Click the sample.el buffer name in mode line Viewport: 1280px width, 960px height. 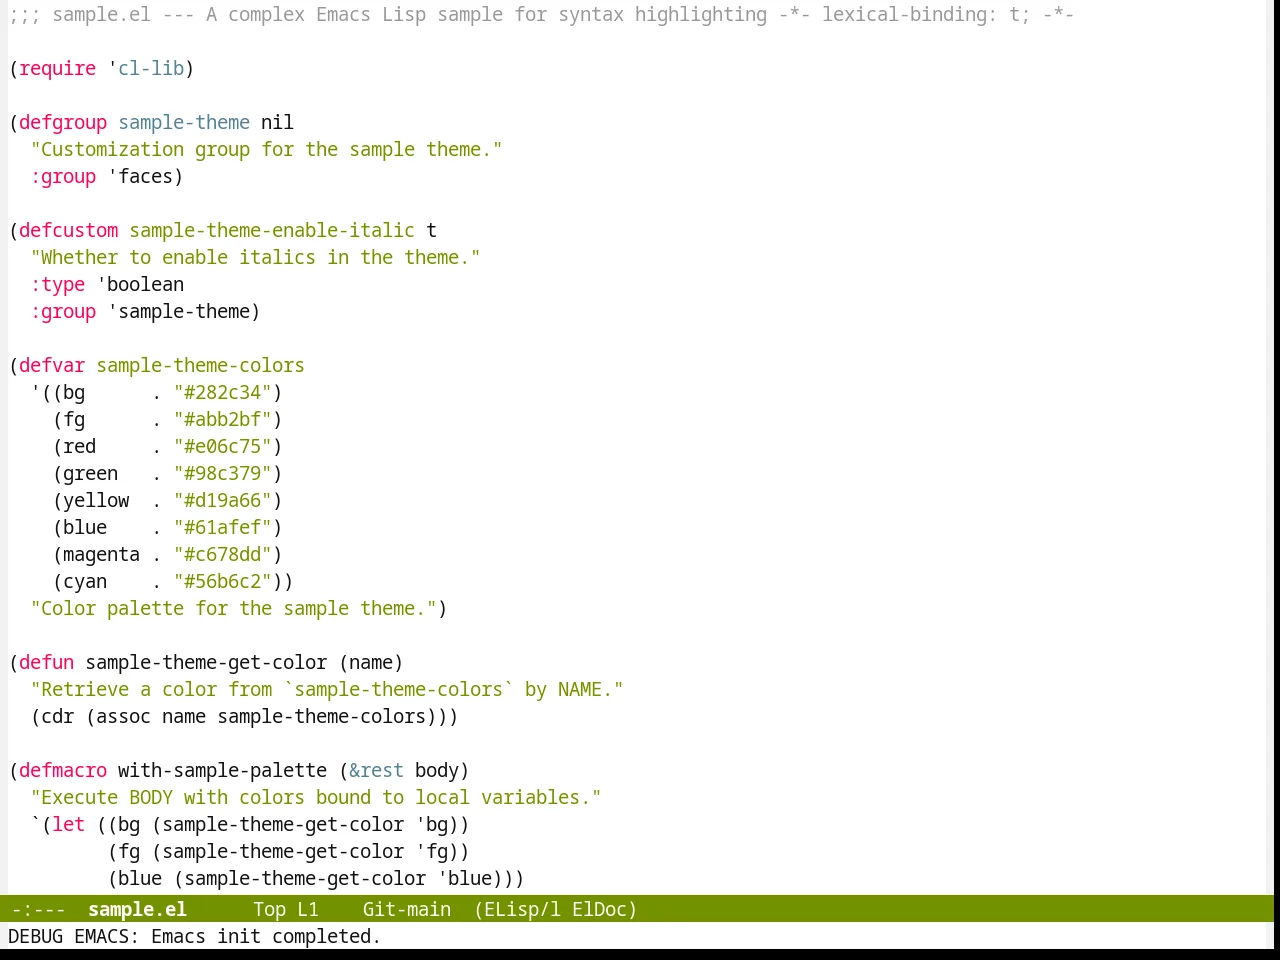tap(137, 909)
